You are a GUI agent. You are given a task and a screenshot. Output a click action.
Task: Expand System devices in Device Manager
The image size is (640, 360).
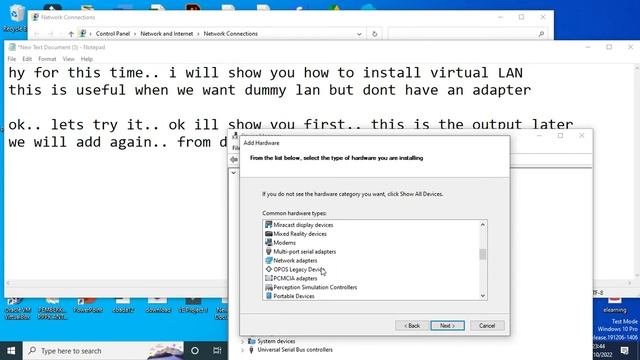[243, 341]
